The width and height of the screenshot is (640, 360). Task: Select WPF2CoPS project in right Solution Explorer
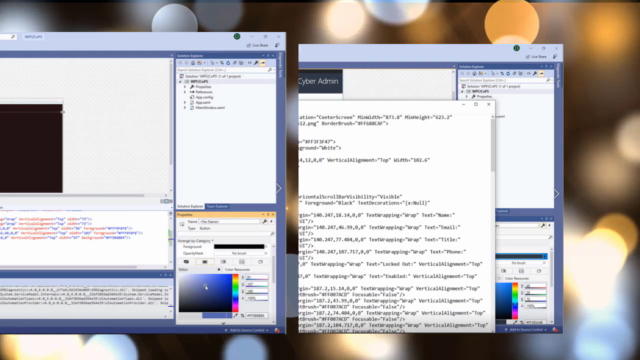(x=480, y=91)
